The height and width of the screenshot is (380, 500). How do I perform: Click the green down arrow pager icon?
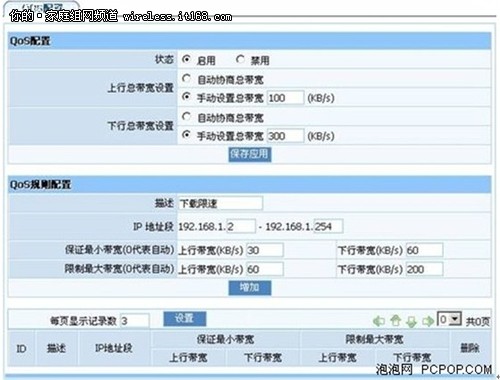coord(412,321)
